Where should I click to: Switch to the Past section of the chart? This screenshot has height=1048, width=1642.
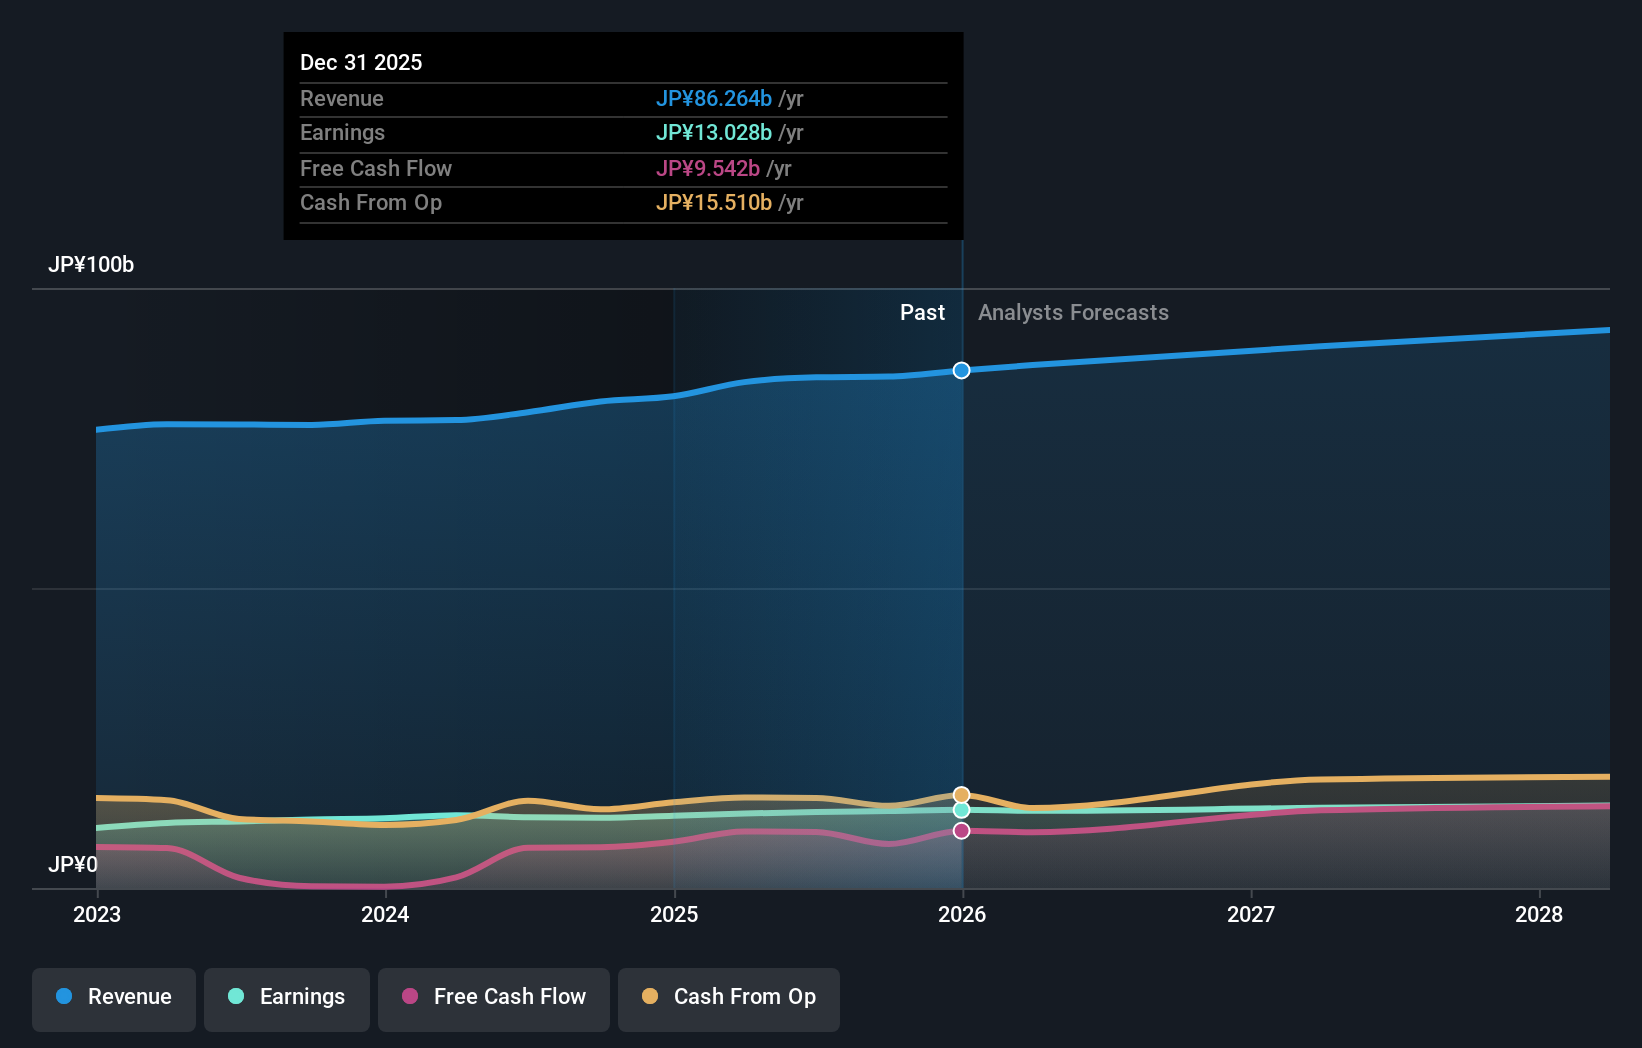click(x=922, y=312)
